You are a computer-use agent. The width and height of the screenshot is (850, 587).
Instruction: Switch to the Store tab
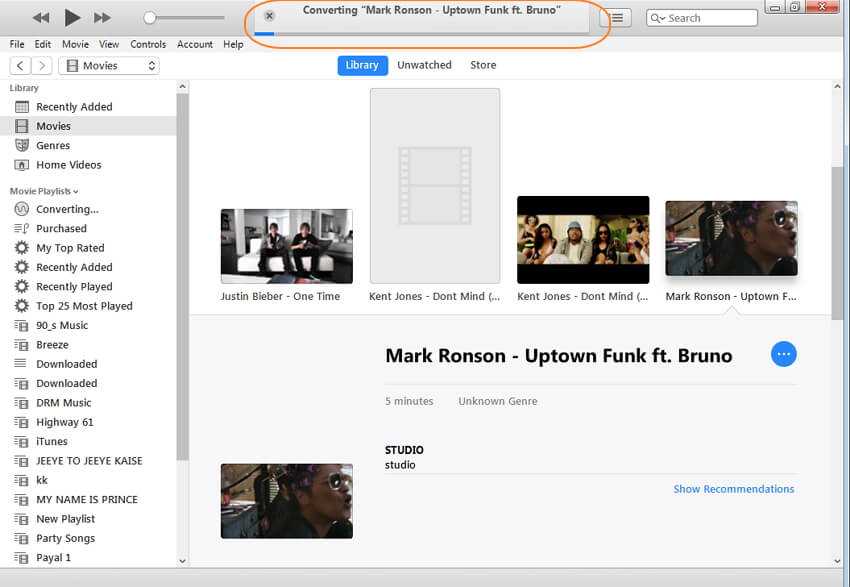coord(483,65)
